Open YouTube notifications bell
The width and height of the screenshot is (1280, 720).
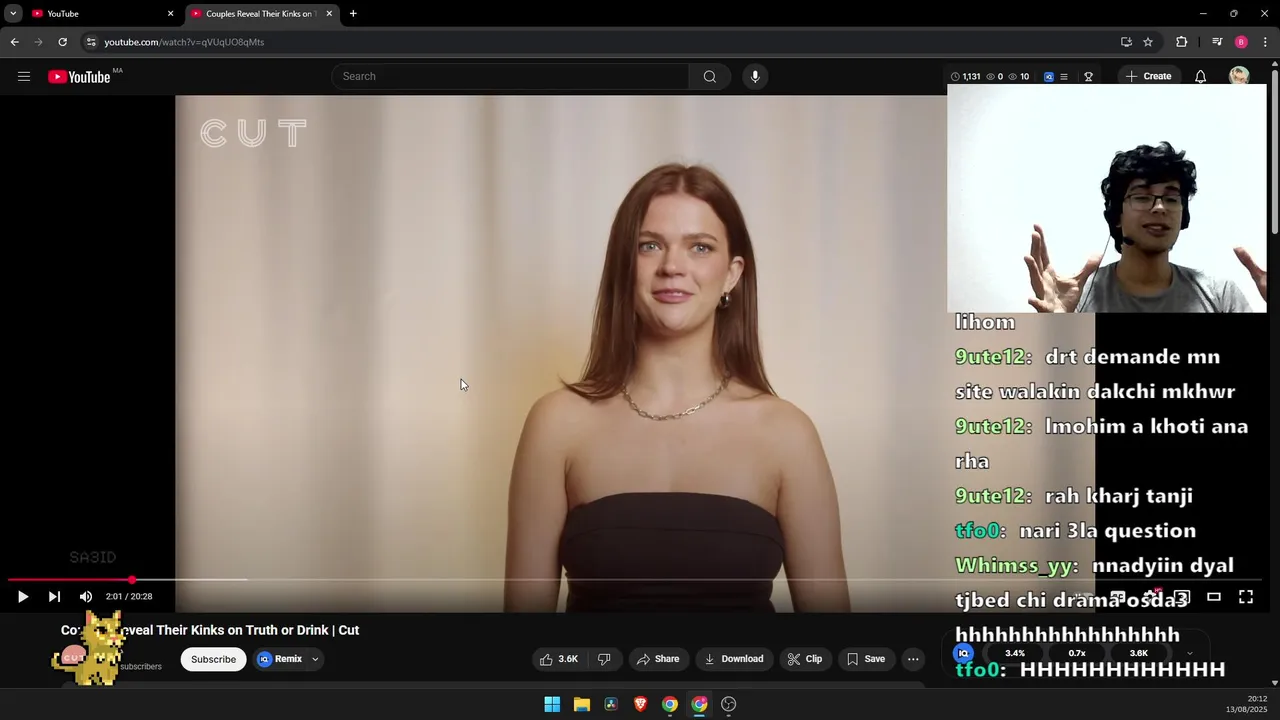[1201, 76]
